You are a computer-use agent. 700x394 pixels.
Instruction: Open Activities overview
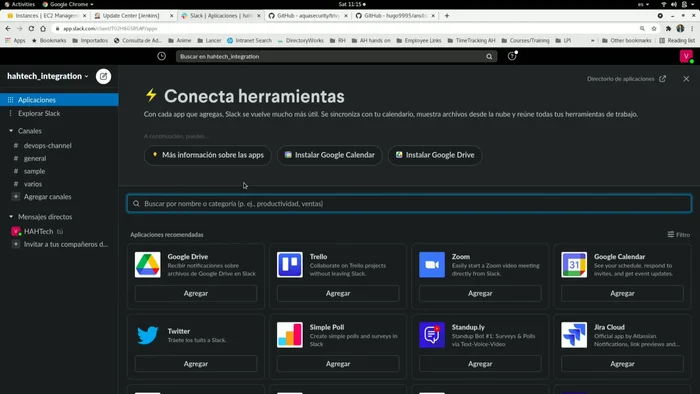(x=19, y=4)
